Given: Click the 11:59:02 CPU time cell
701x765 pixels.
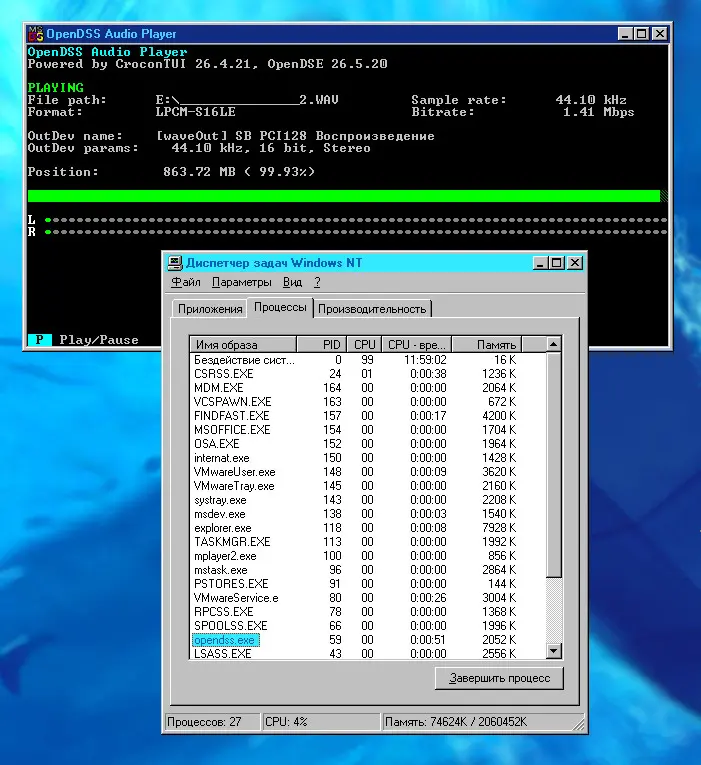Looking at the screenshot, I should [425, 360].
